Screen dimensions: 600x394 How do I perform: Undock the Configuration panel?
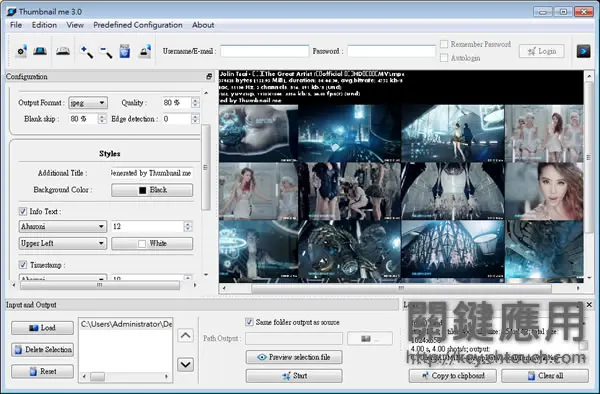tap(209, 77)
